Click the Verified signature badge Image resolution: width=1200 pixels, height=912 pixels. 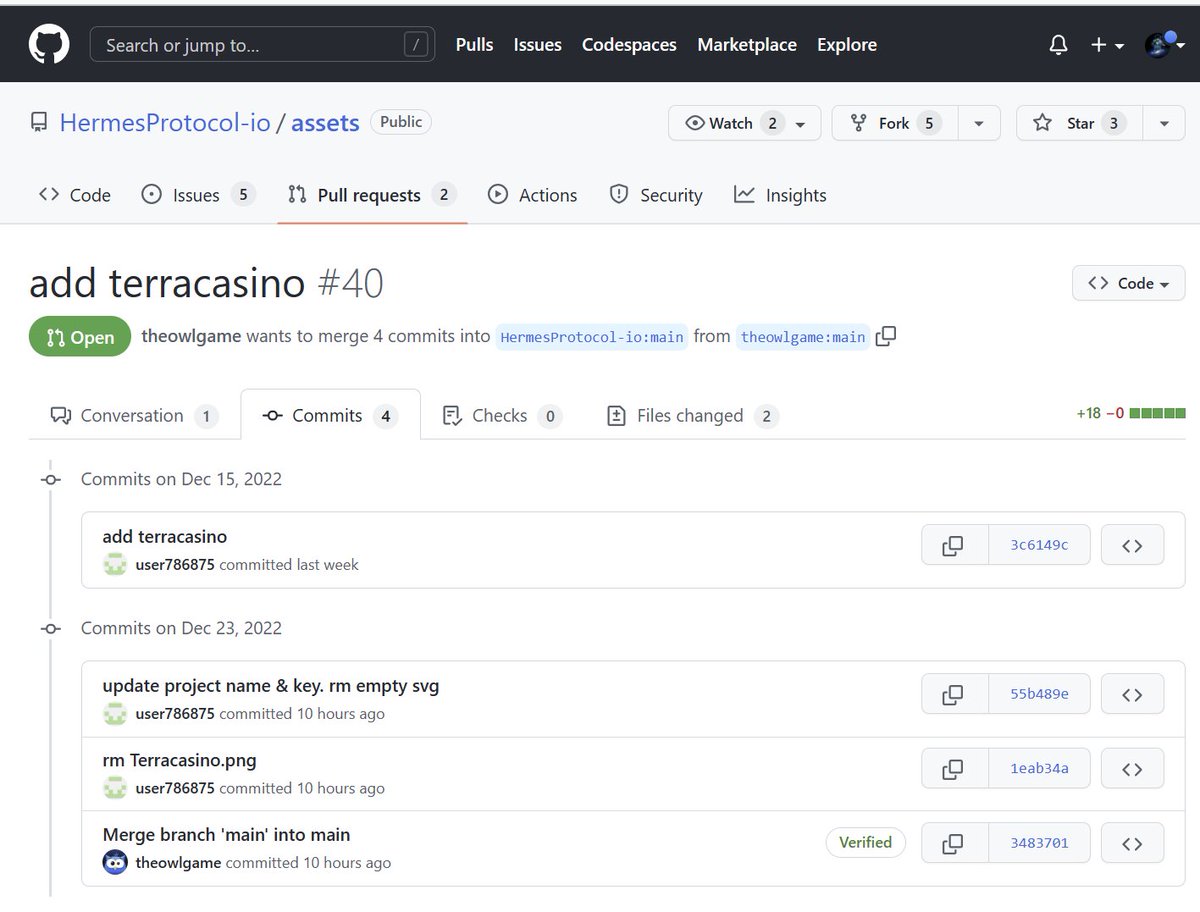(x=865, y=842)
